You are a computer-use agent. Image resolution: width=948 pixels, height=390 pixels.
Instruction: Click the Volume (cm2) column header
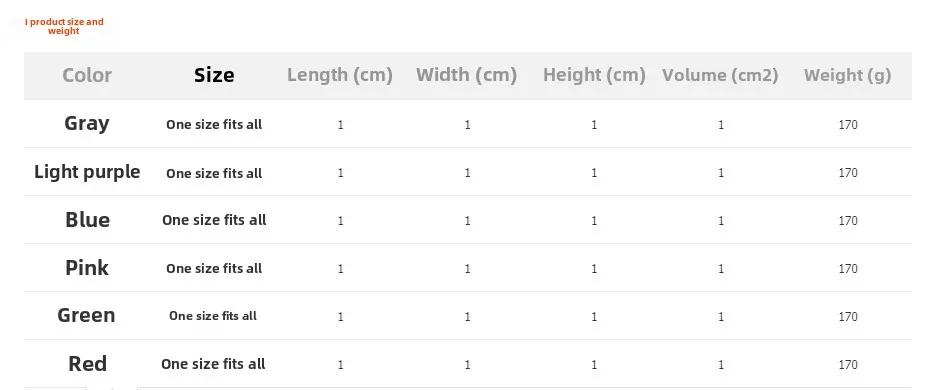720,76
